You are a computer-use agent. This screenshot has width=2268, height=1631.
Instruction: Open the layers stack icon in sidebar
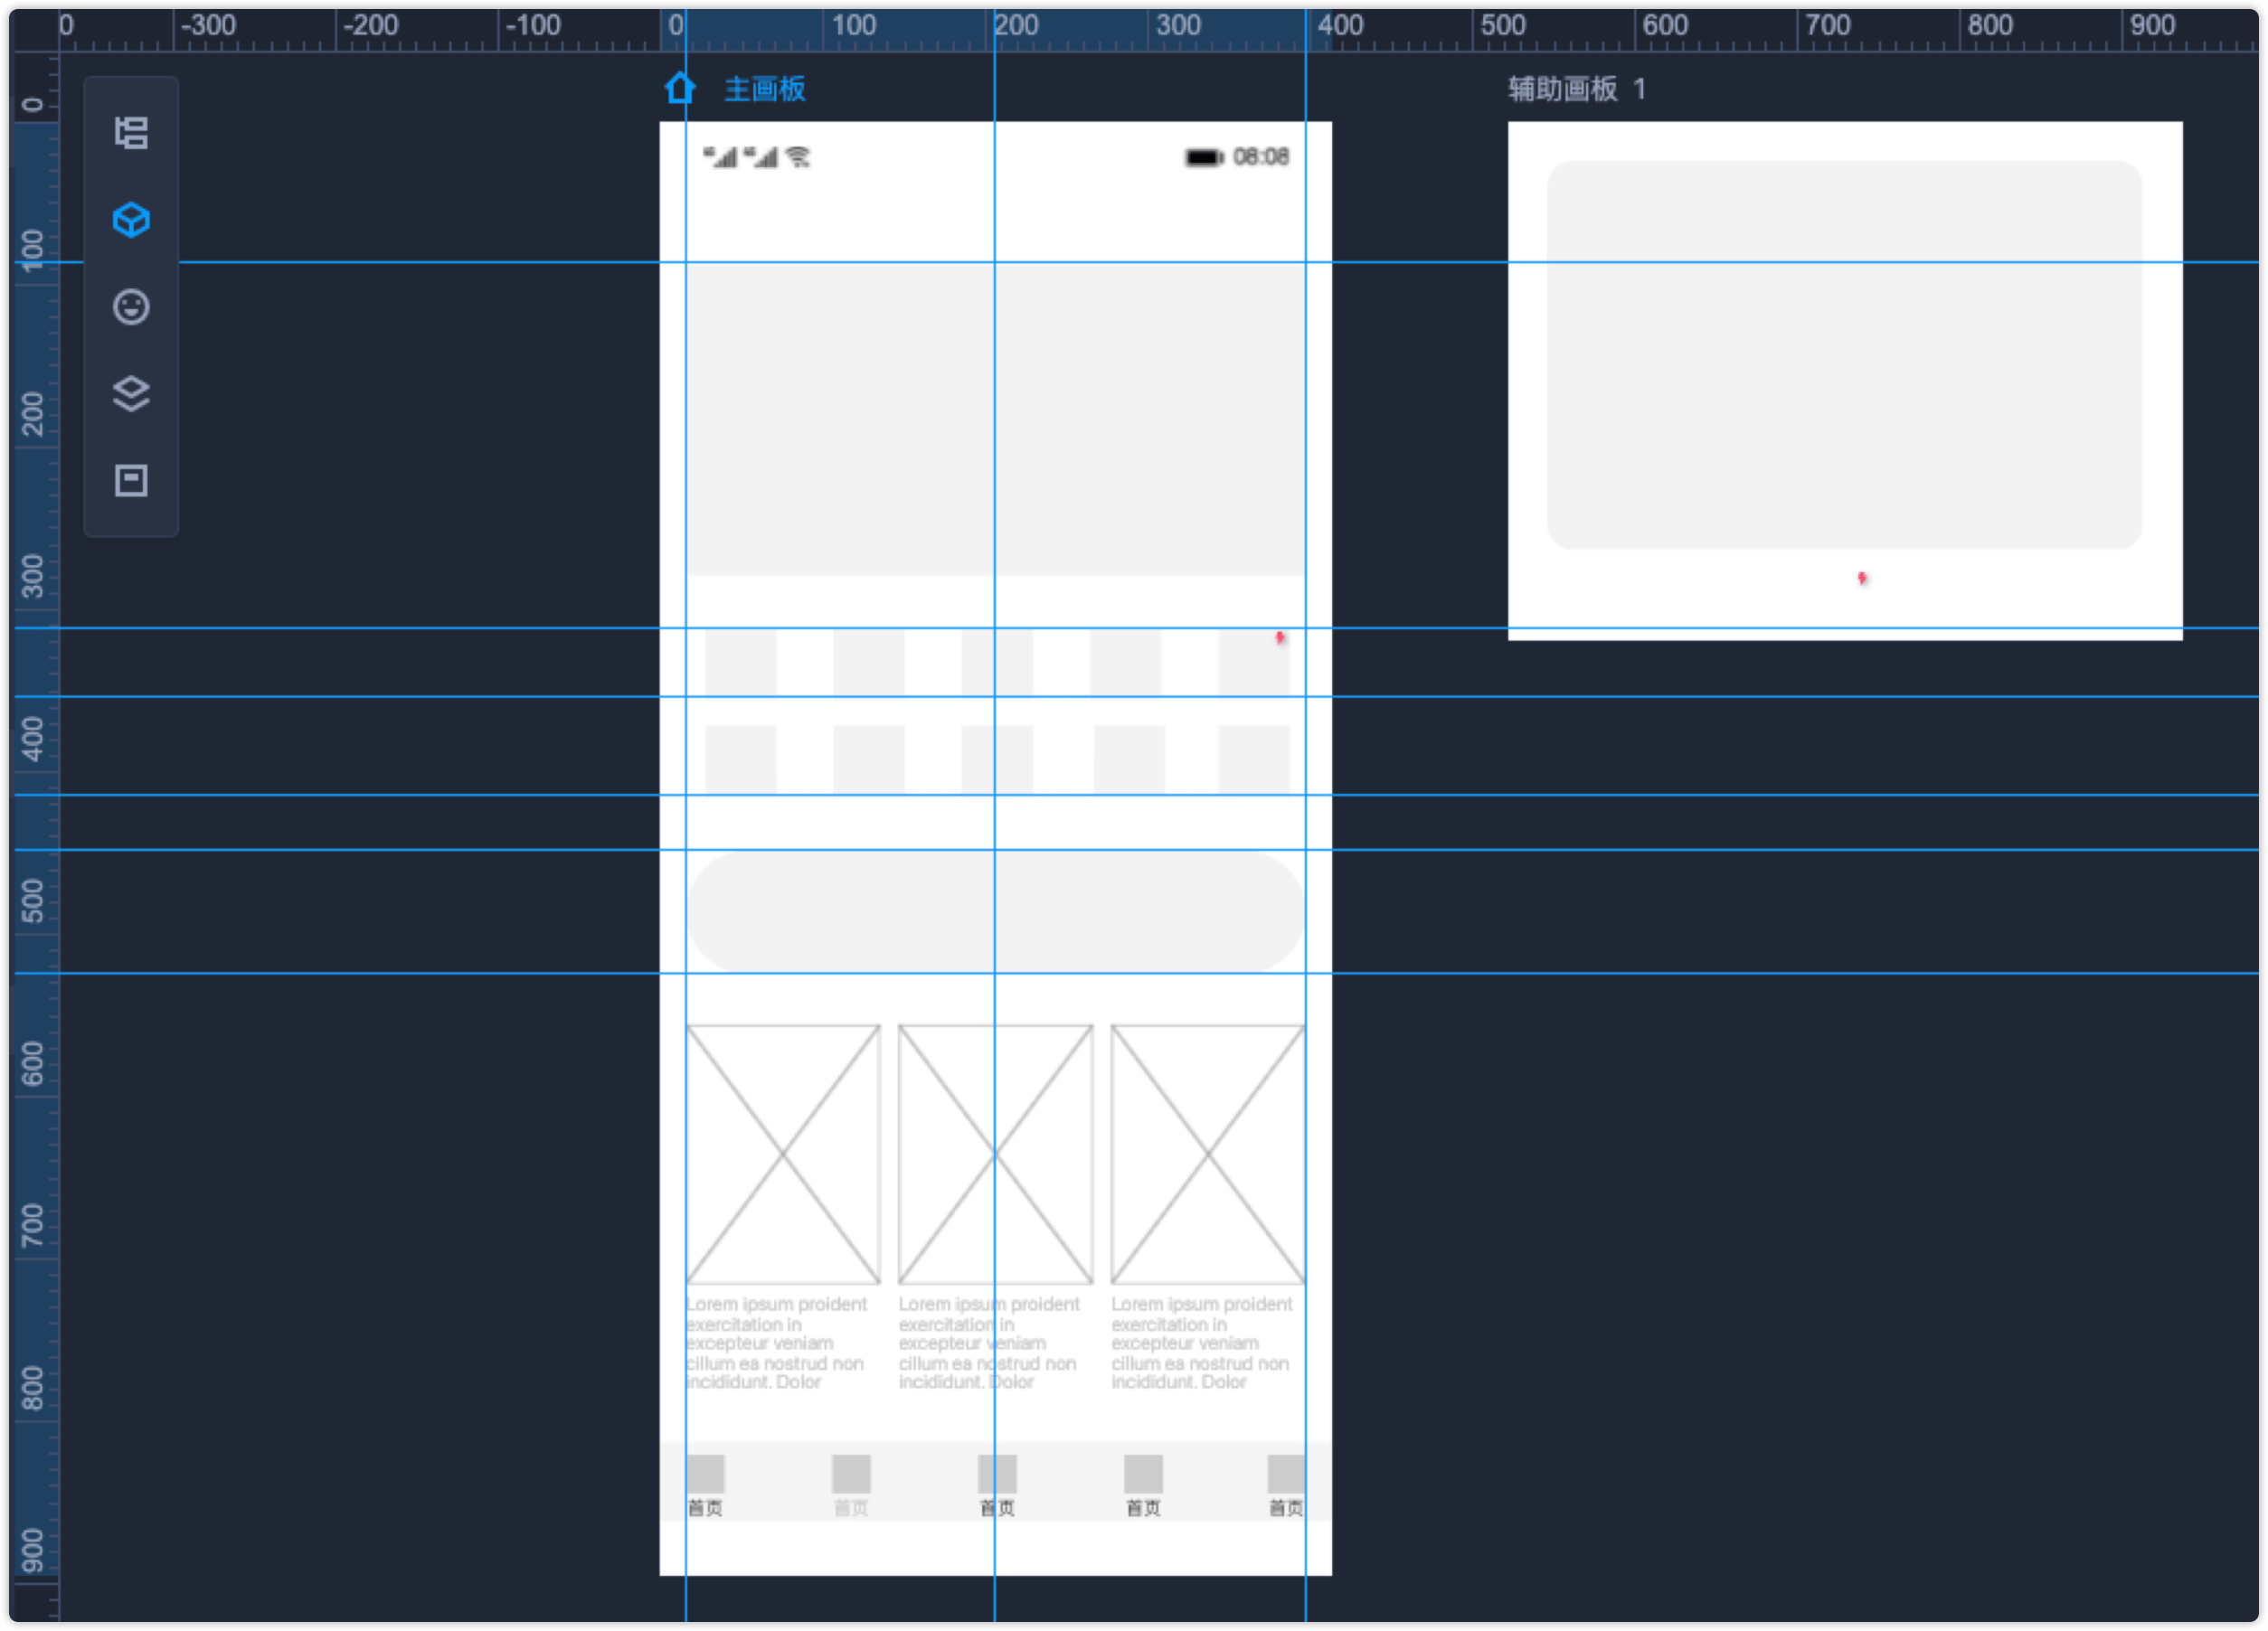coord(131,394)
